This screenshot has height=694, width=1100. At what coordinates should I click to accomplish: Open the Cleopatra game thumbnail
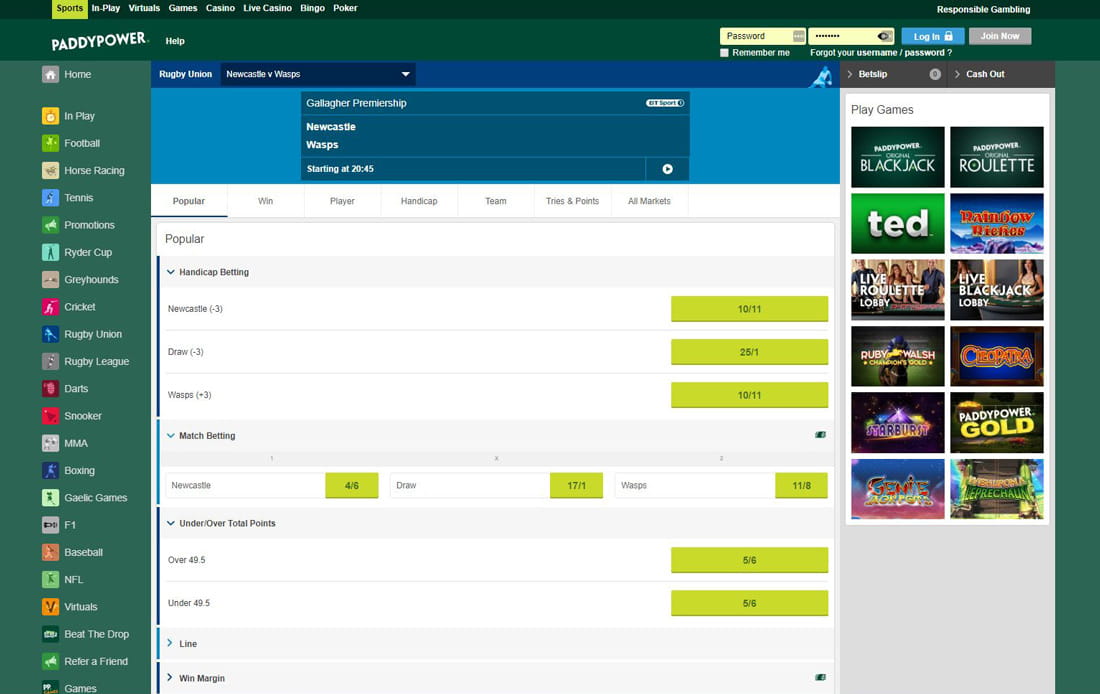(997, 356)
